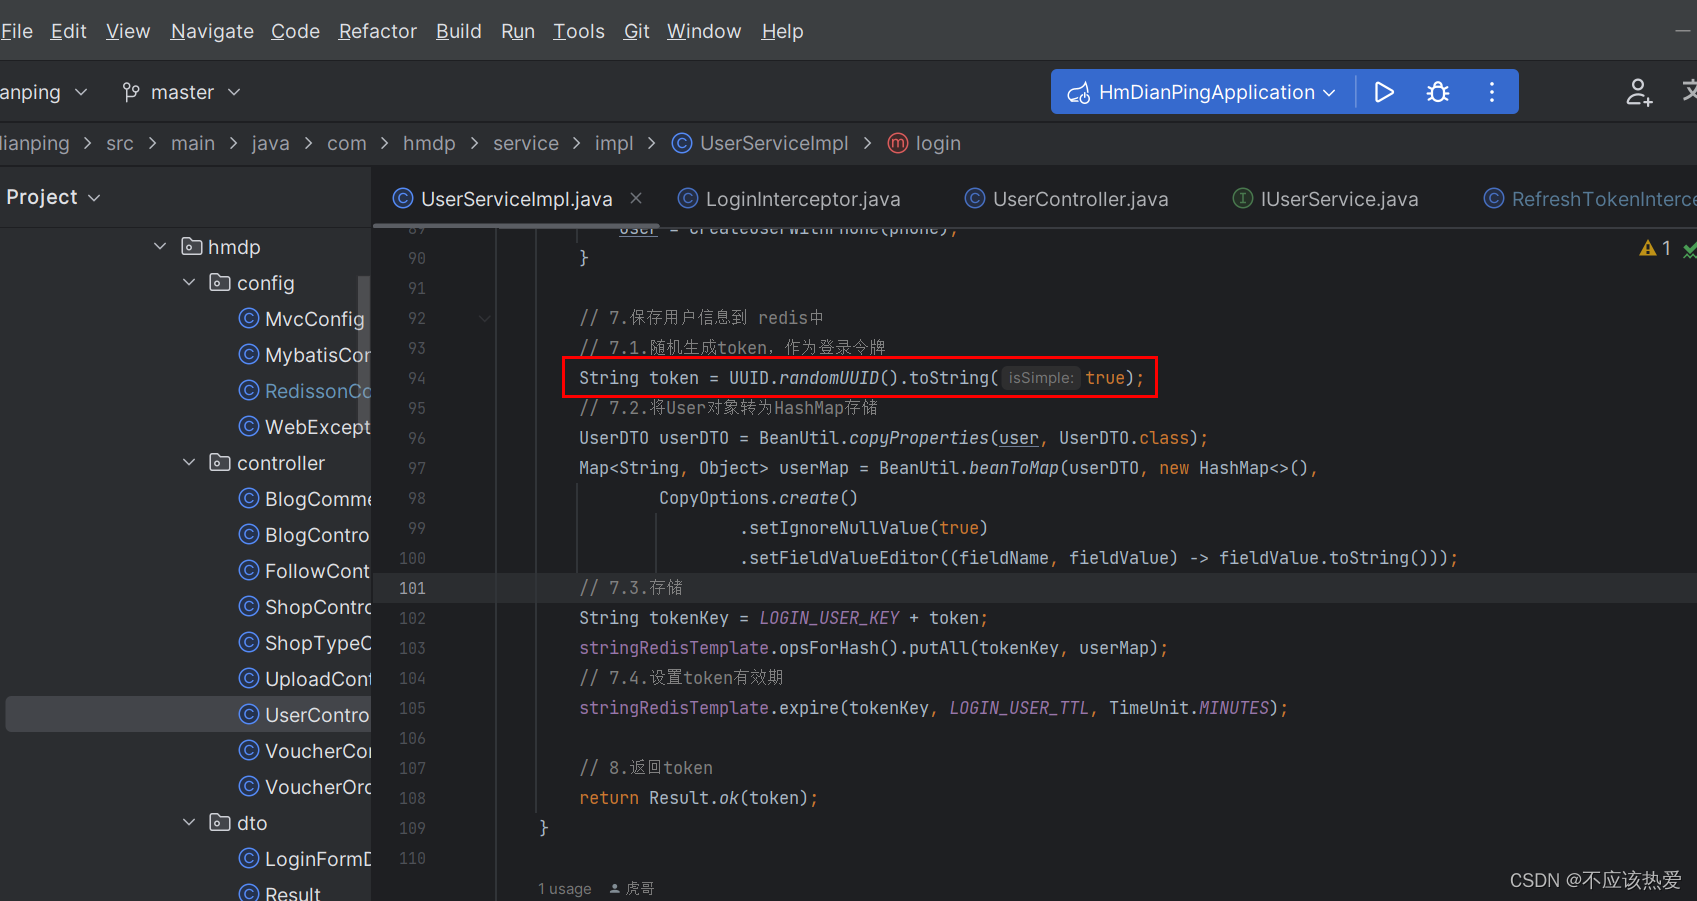Open the BlogCommentsController class file
The image size is (1697, 901).
[305, 499]
